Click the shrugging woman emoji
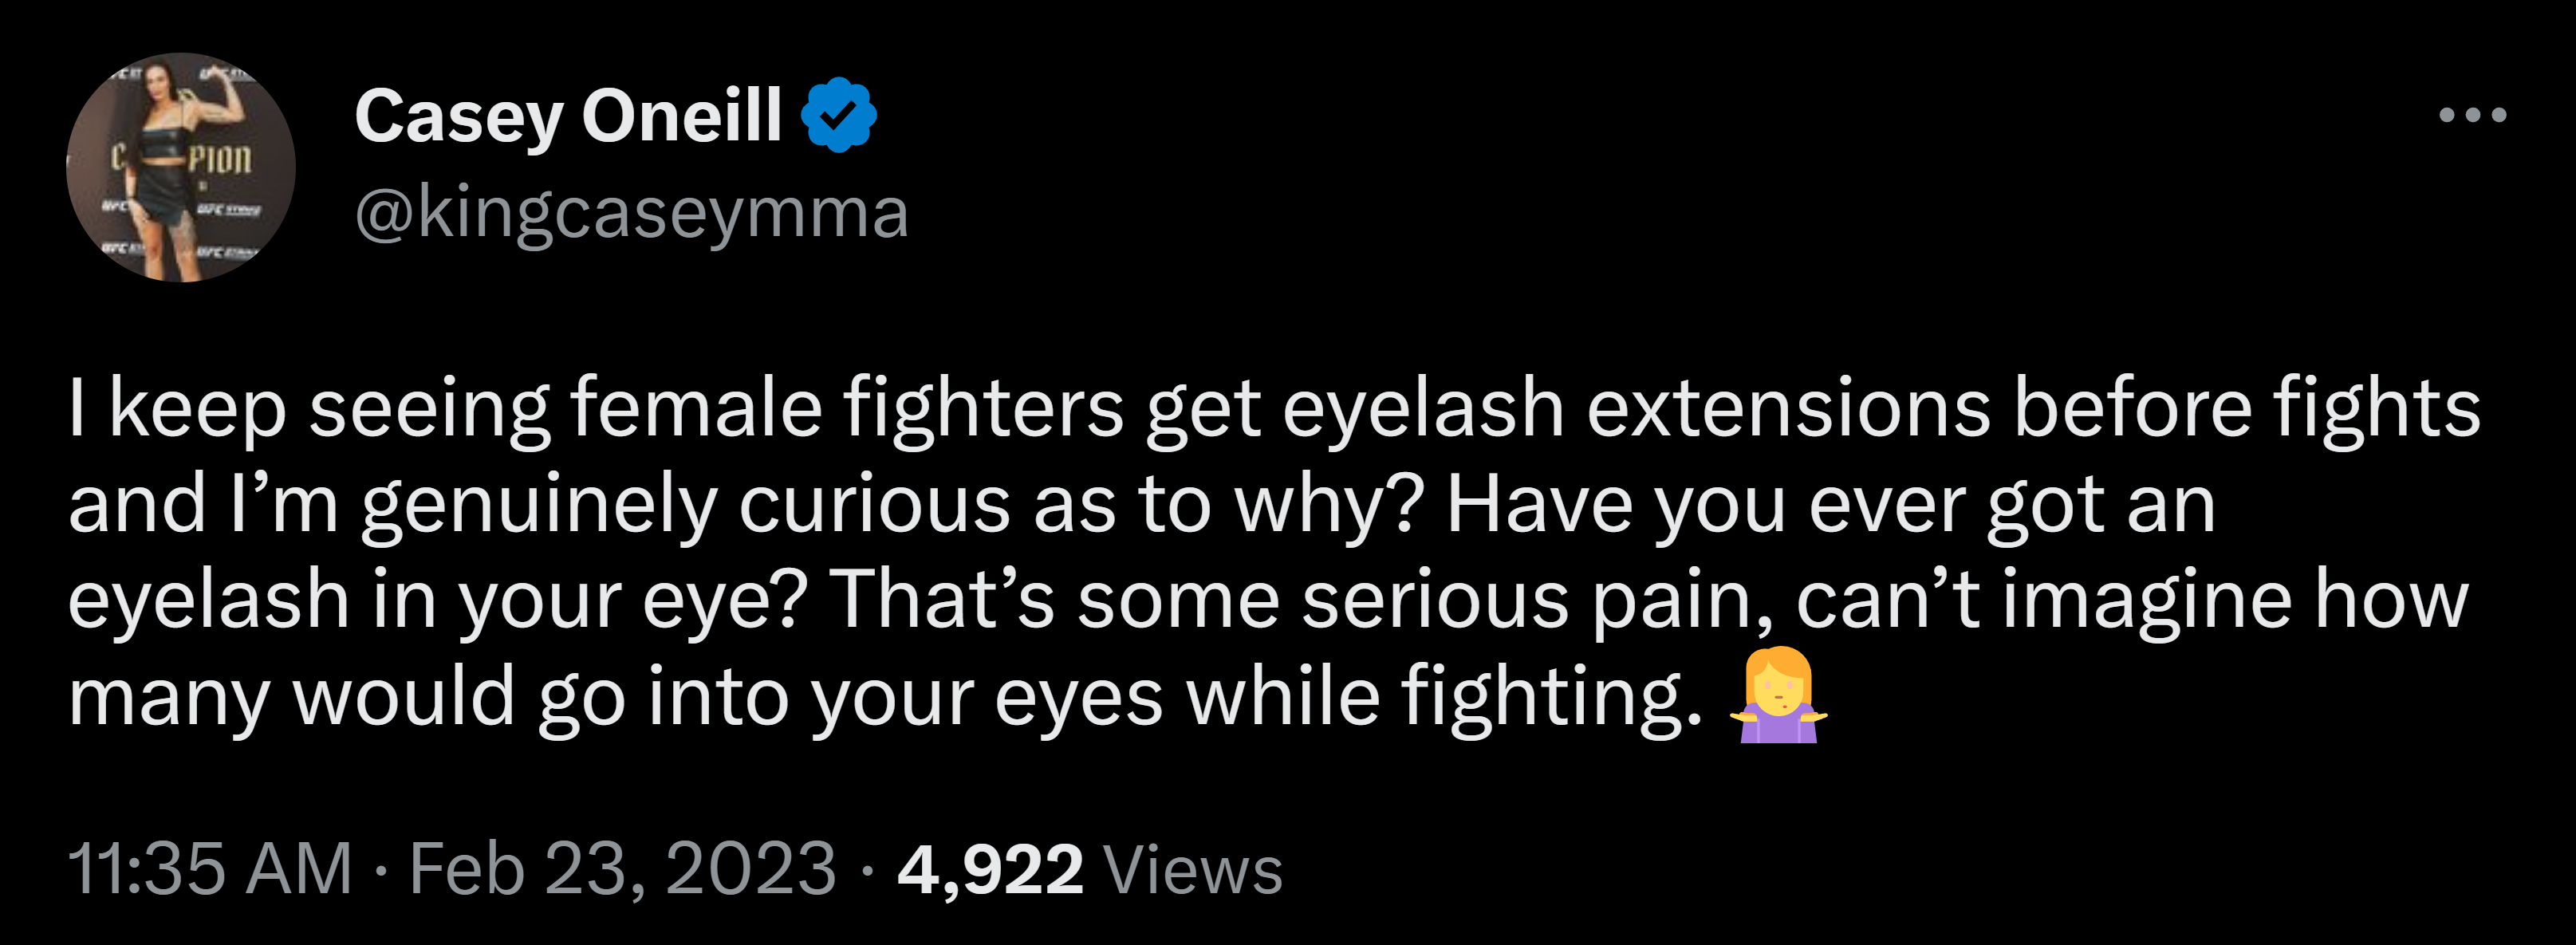The height and width of the screenshot is (945, 2576). click(x=1778, y=695)
